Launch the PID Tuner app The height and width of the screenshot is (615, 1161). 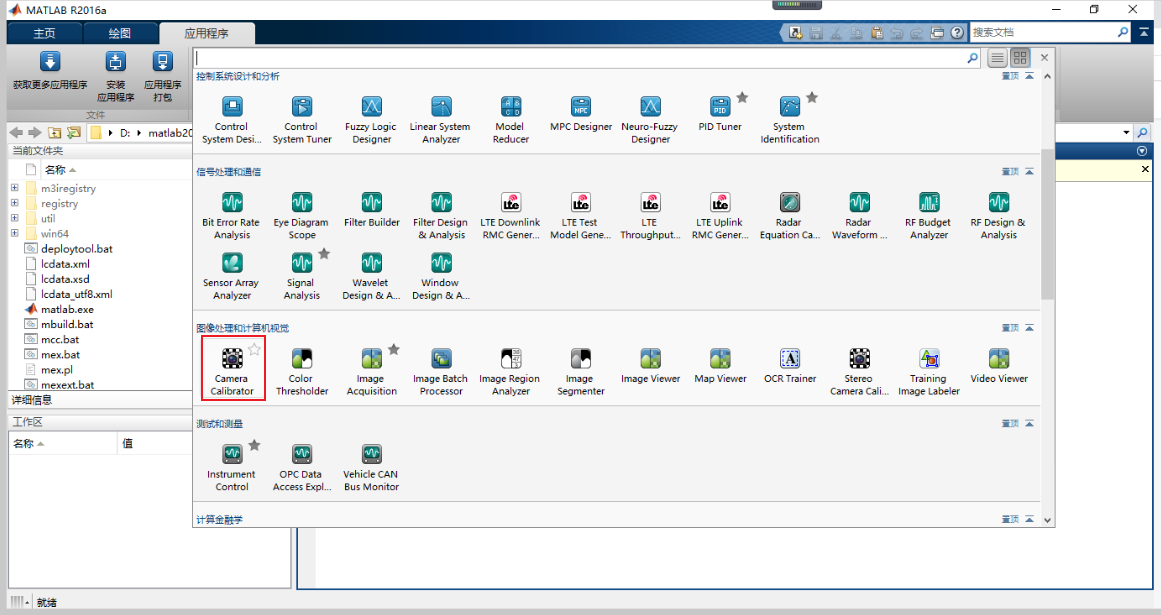click(x=720, y=114)
